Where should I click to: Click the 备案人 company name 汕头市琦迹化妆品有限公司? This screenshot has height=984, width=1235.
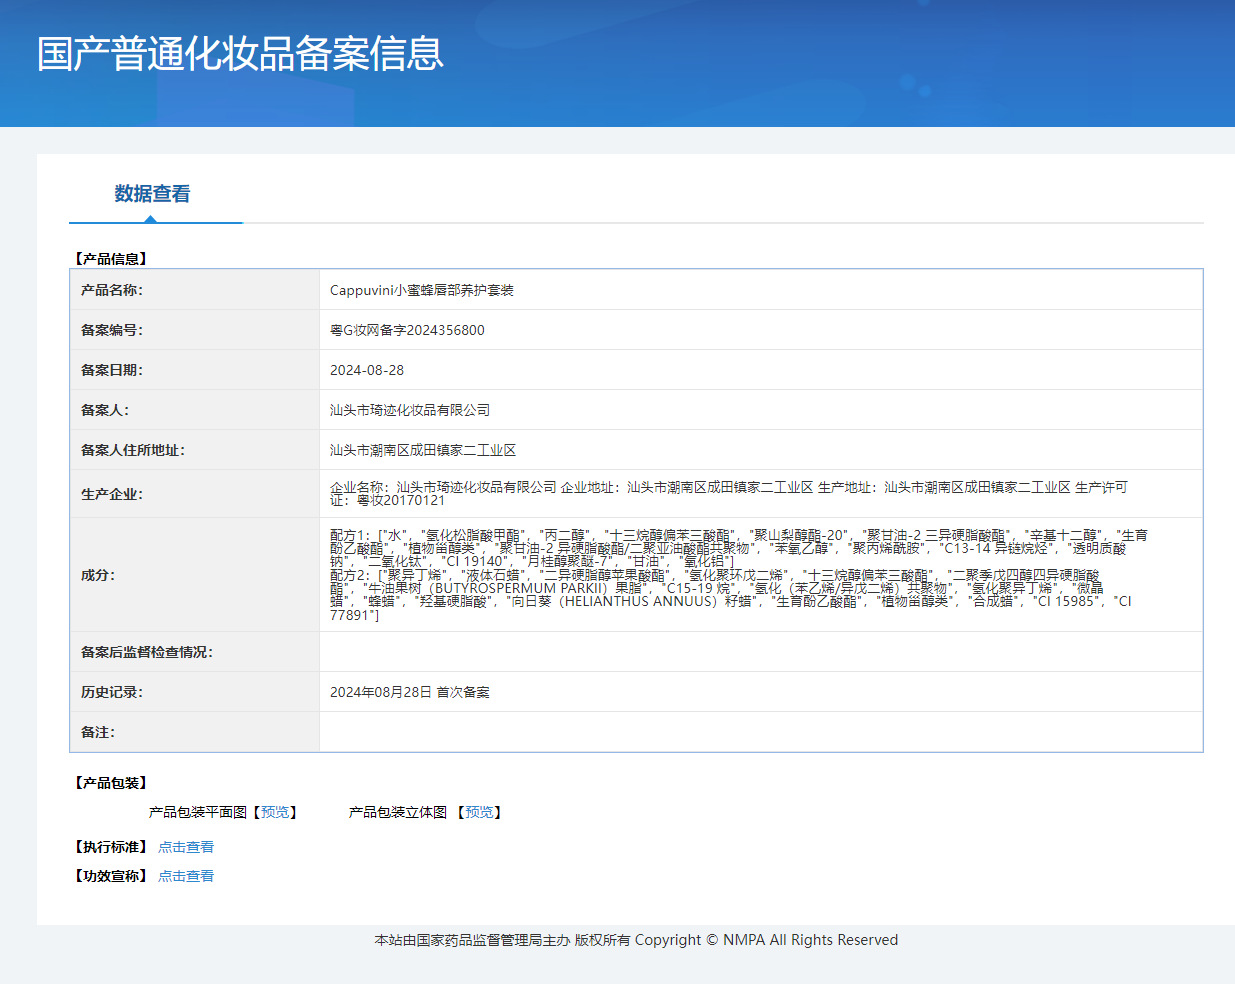(x=410, y=410)
